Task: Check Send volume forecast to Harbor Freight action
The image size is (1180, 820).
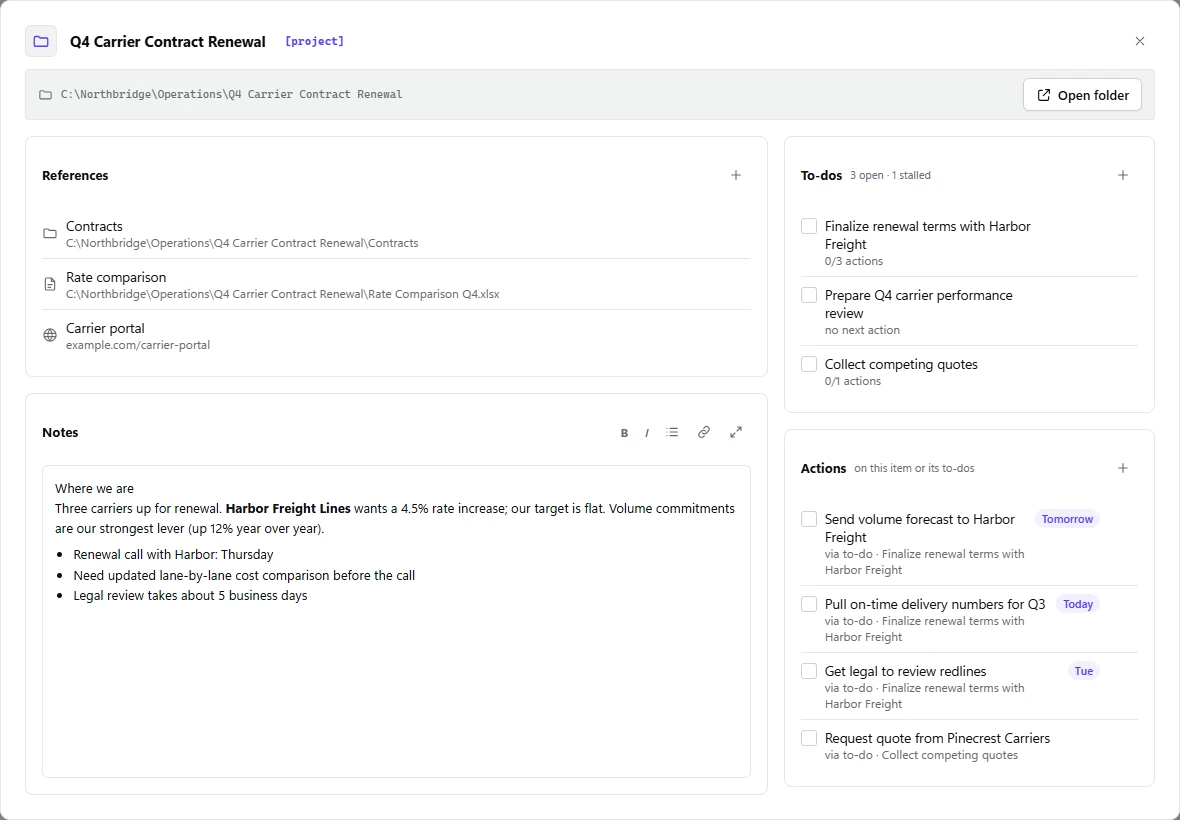Action: point(809,519)
